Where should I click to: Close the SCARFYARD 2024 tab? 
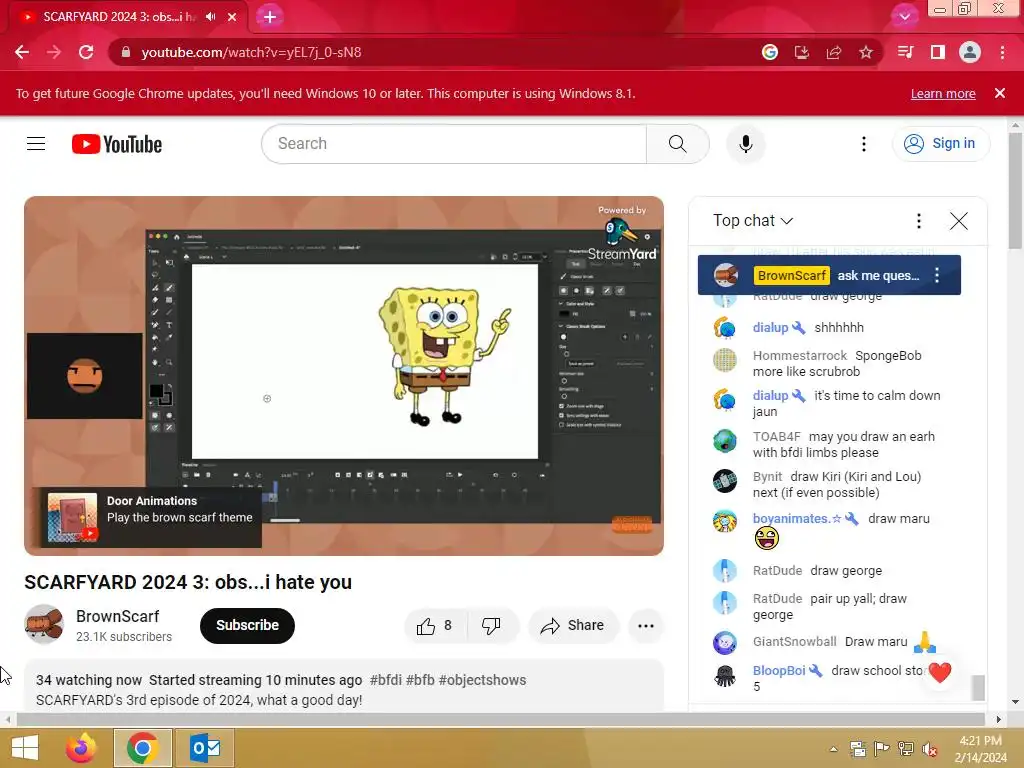(x=232, y=17)
